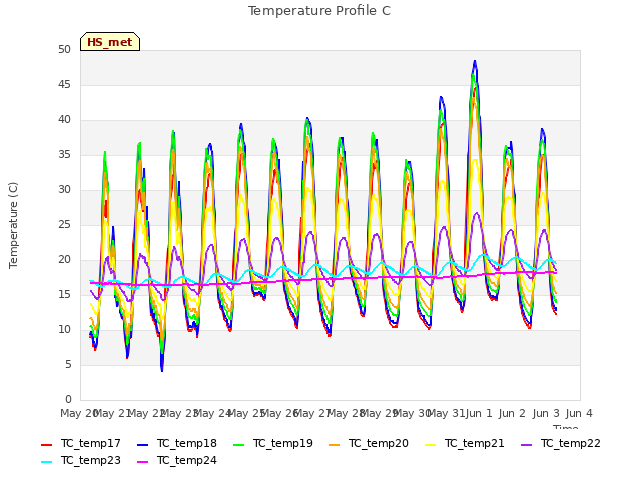This screenshot has width=640, height=480.
Task: Click the x-axis label Jun 1
Action: point(479,413)
